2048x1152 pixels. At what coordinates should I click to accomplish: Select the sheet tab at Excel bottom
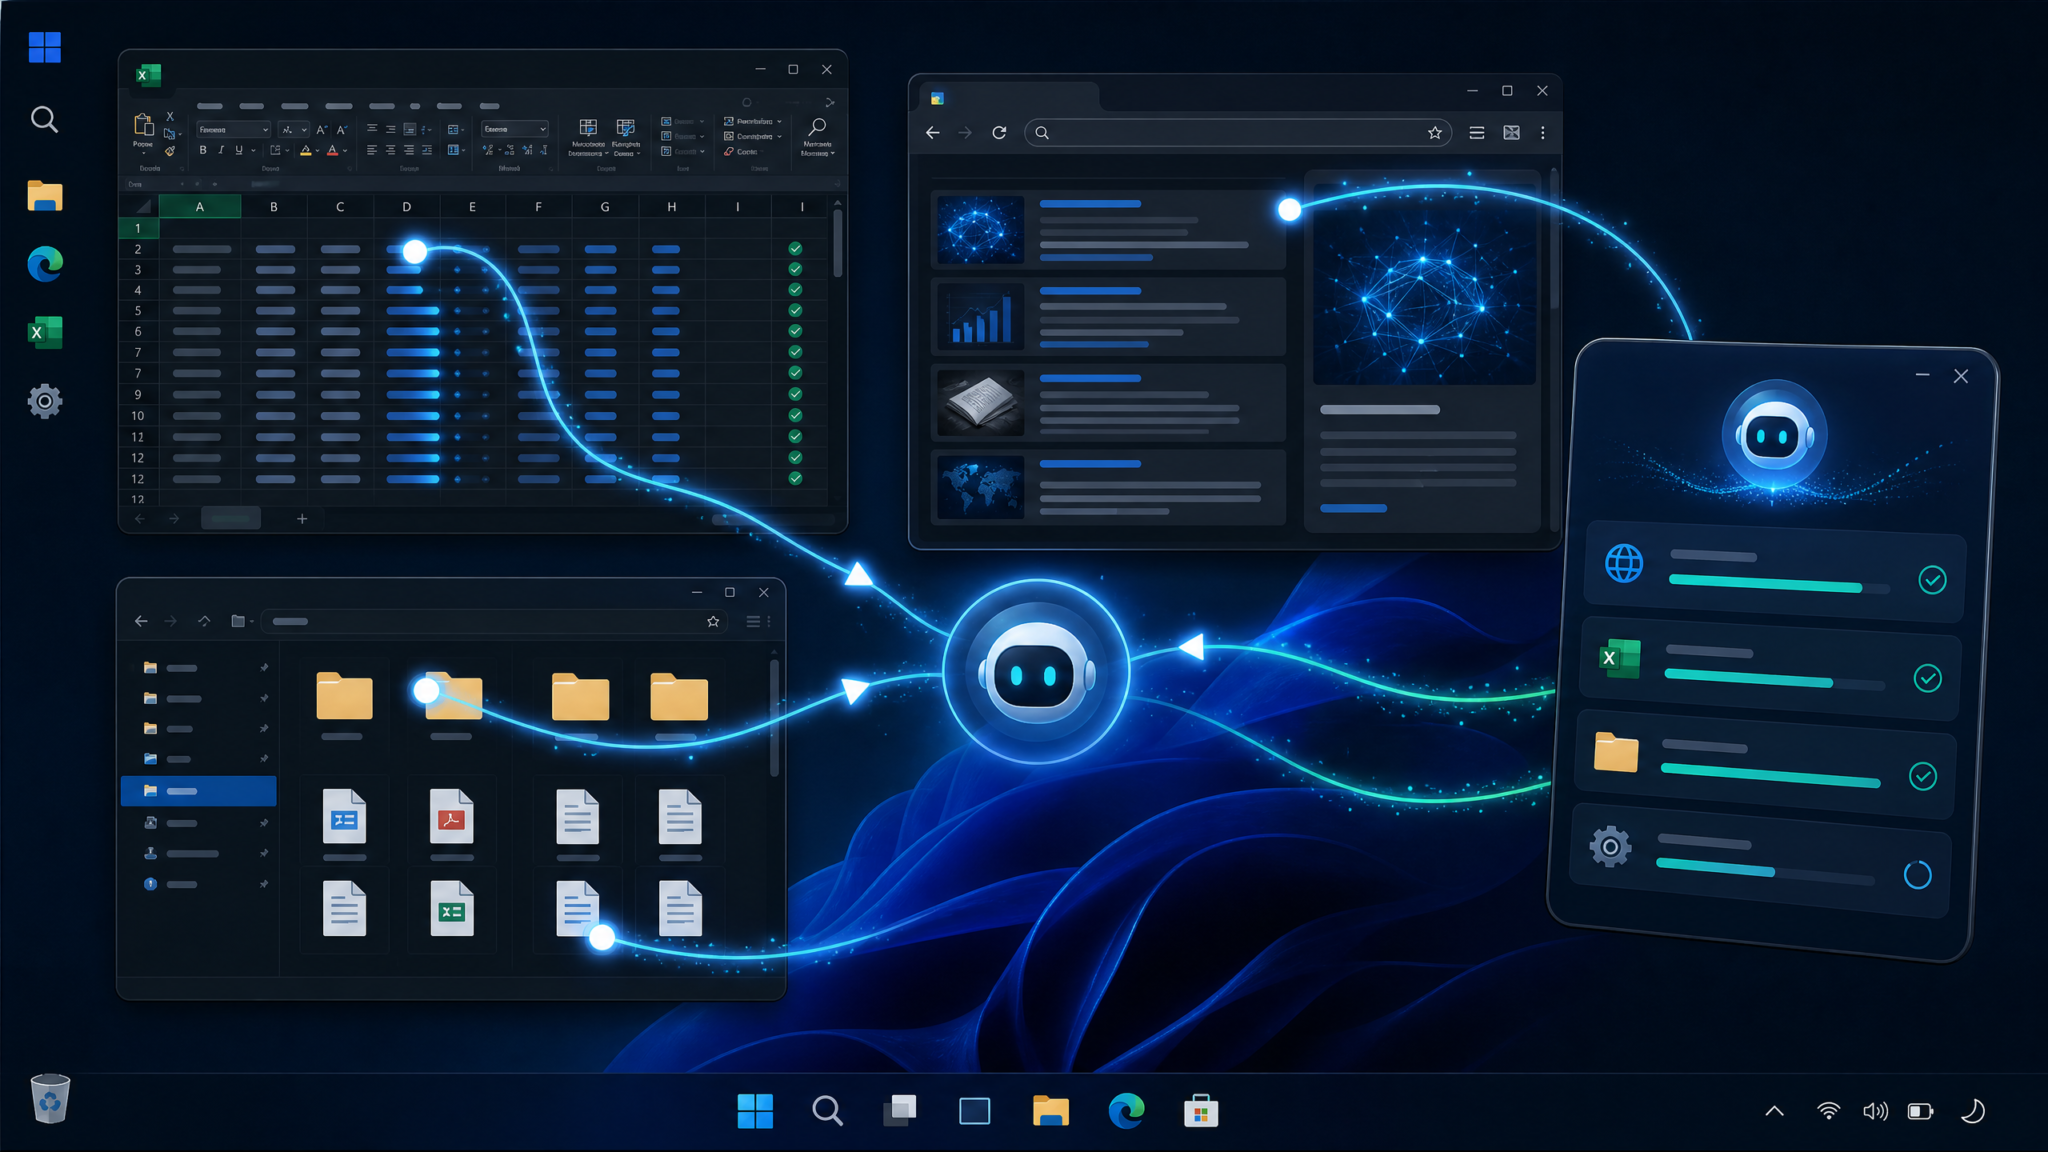click(x=231, y=518)
